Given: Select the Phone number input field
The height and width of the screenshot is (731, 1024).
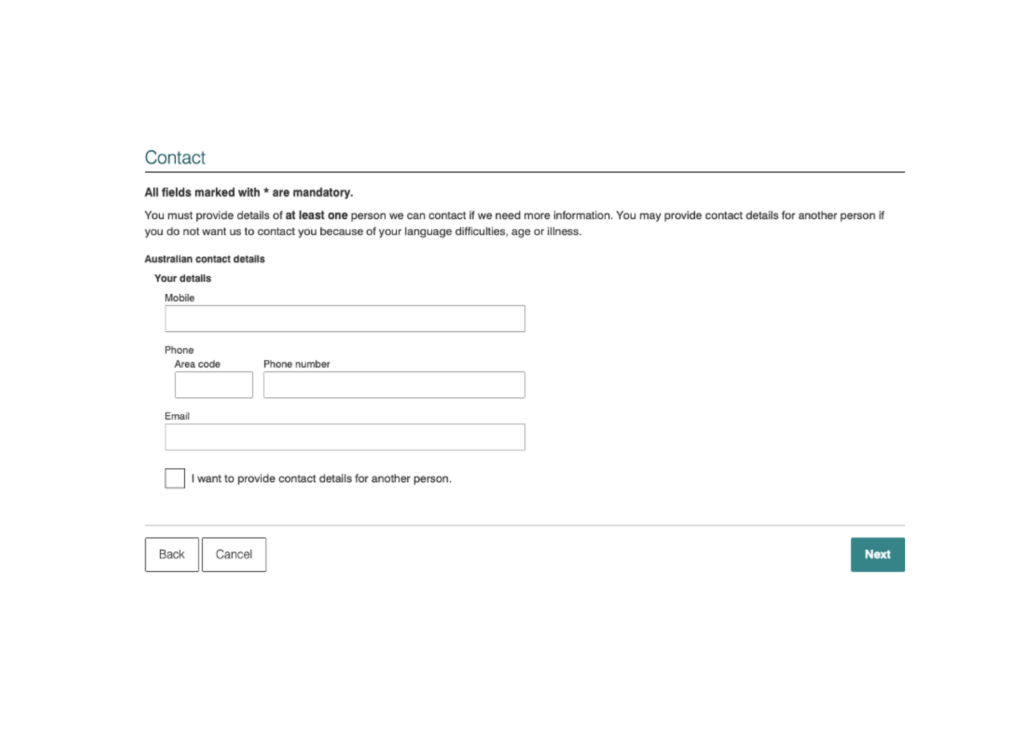Looking at the screenshot, I should pyautogui.click(x=393, y=385).
